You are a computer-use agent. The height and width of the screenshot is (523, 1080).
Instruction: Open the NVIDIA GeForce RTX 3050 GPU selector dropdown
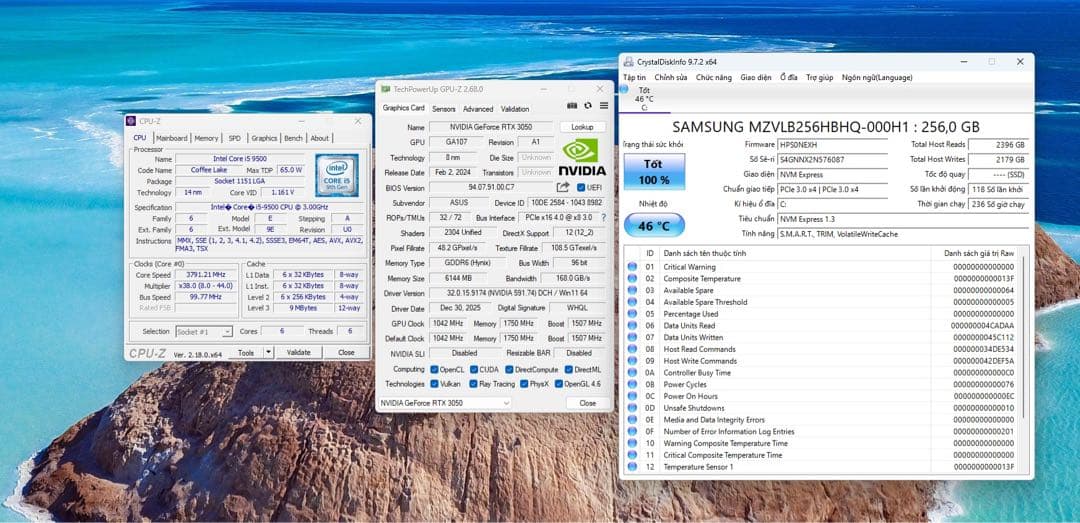(x=445, y=403)
